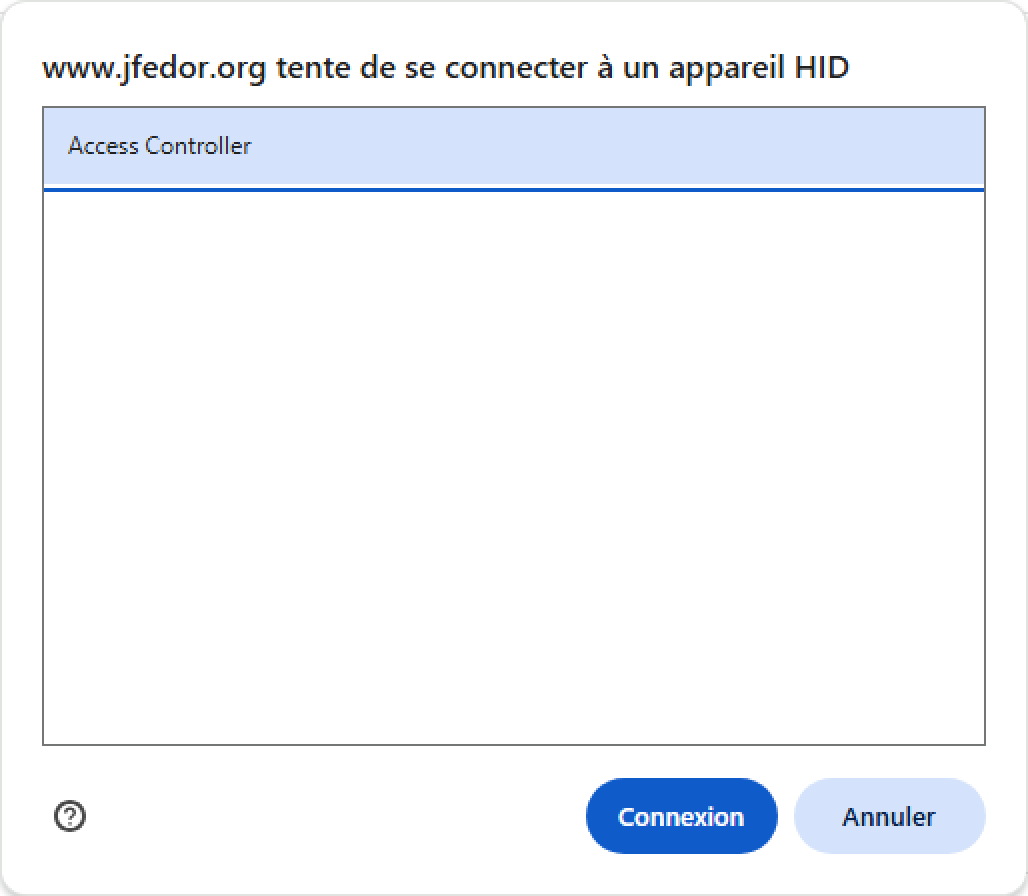Connect to the selected HID device
The height and width of the screenshot is (896, 1028).
click(x=681, y=816)
